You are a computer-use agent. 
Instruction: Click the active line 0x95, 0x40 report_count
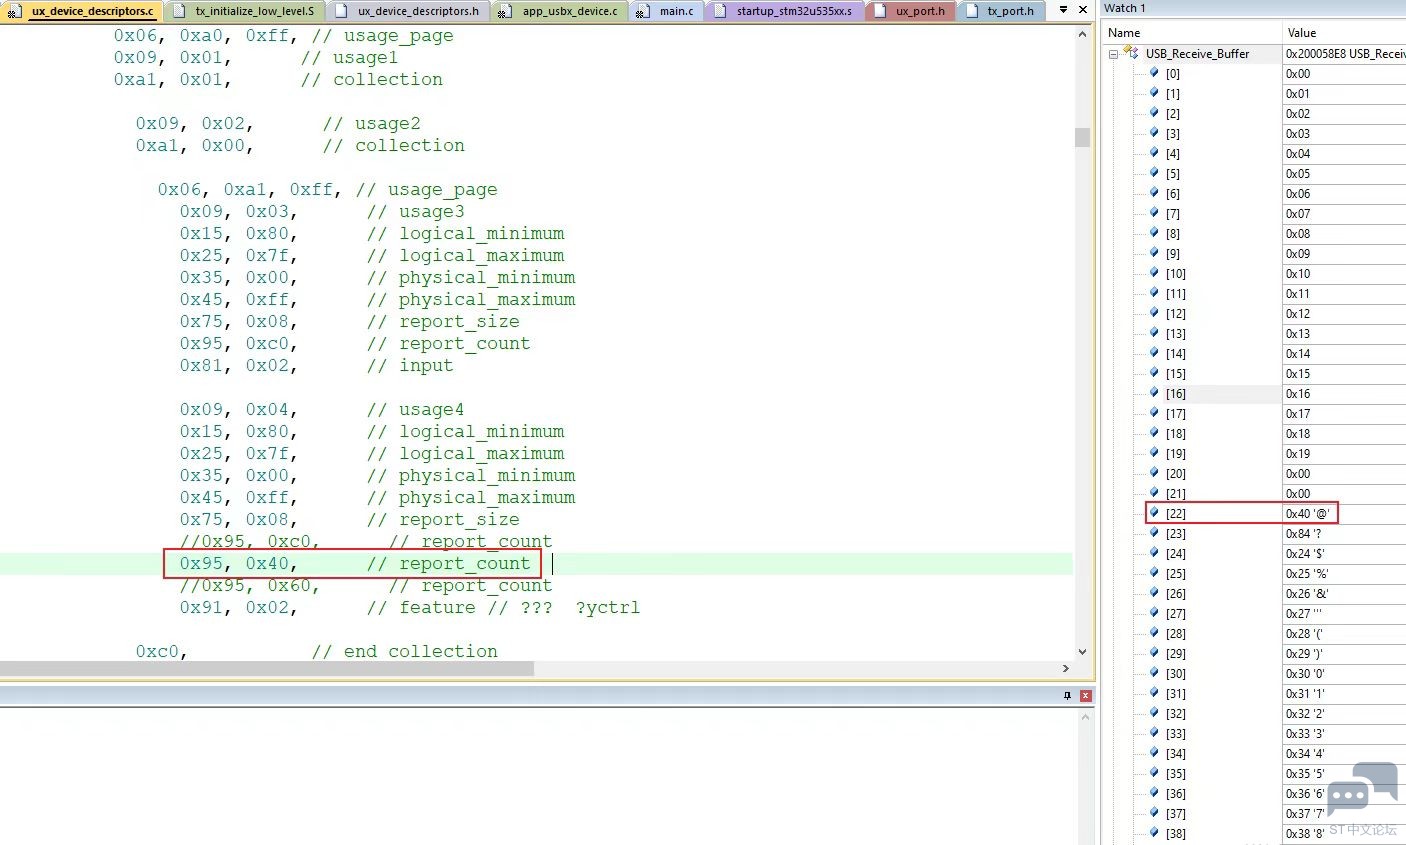[355, 564]
